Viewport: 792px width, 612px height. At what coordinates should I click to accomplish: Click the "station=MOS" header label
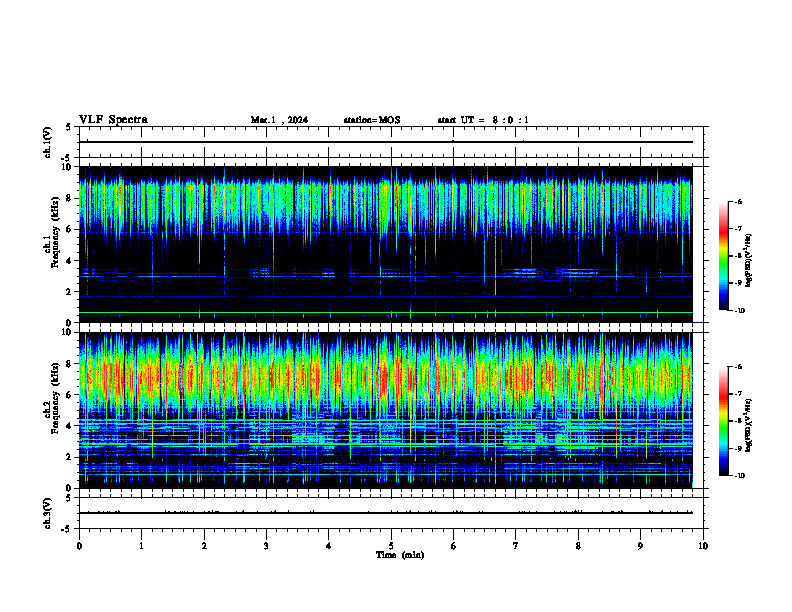(372, 120)
